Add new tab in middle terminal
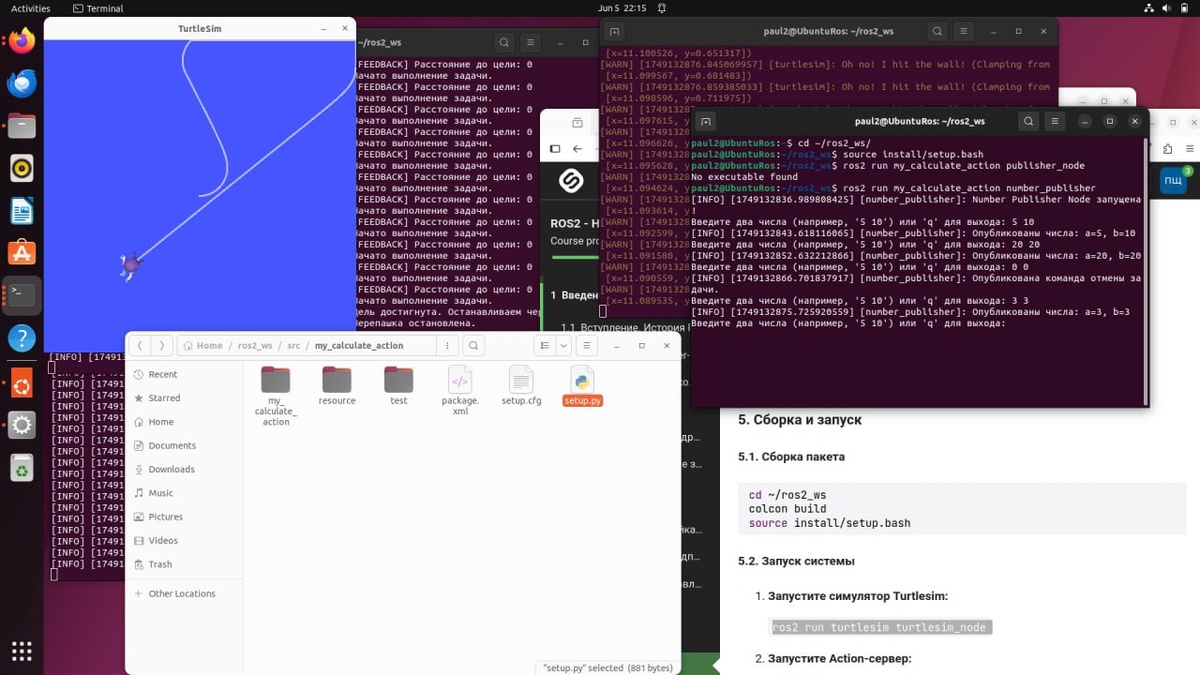This screenshot has height=675, width=1200. point(614,31)
